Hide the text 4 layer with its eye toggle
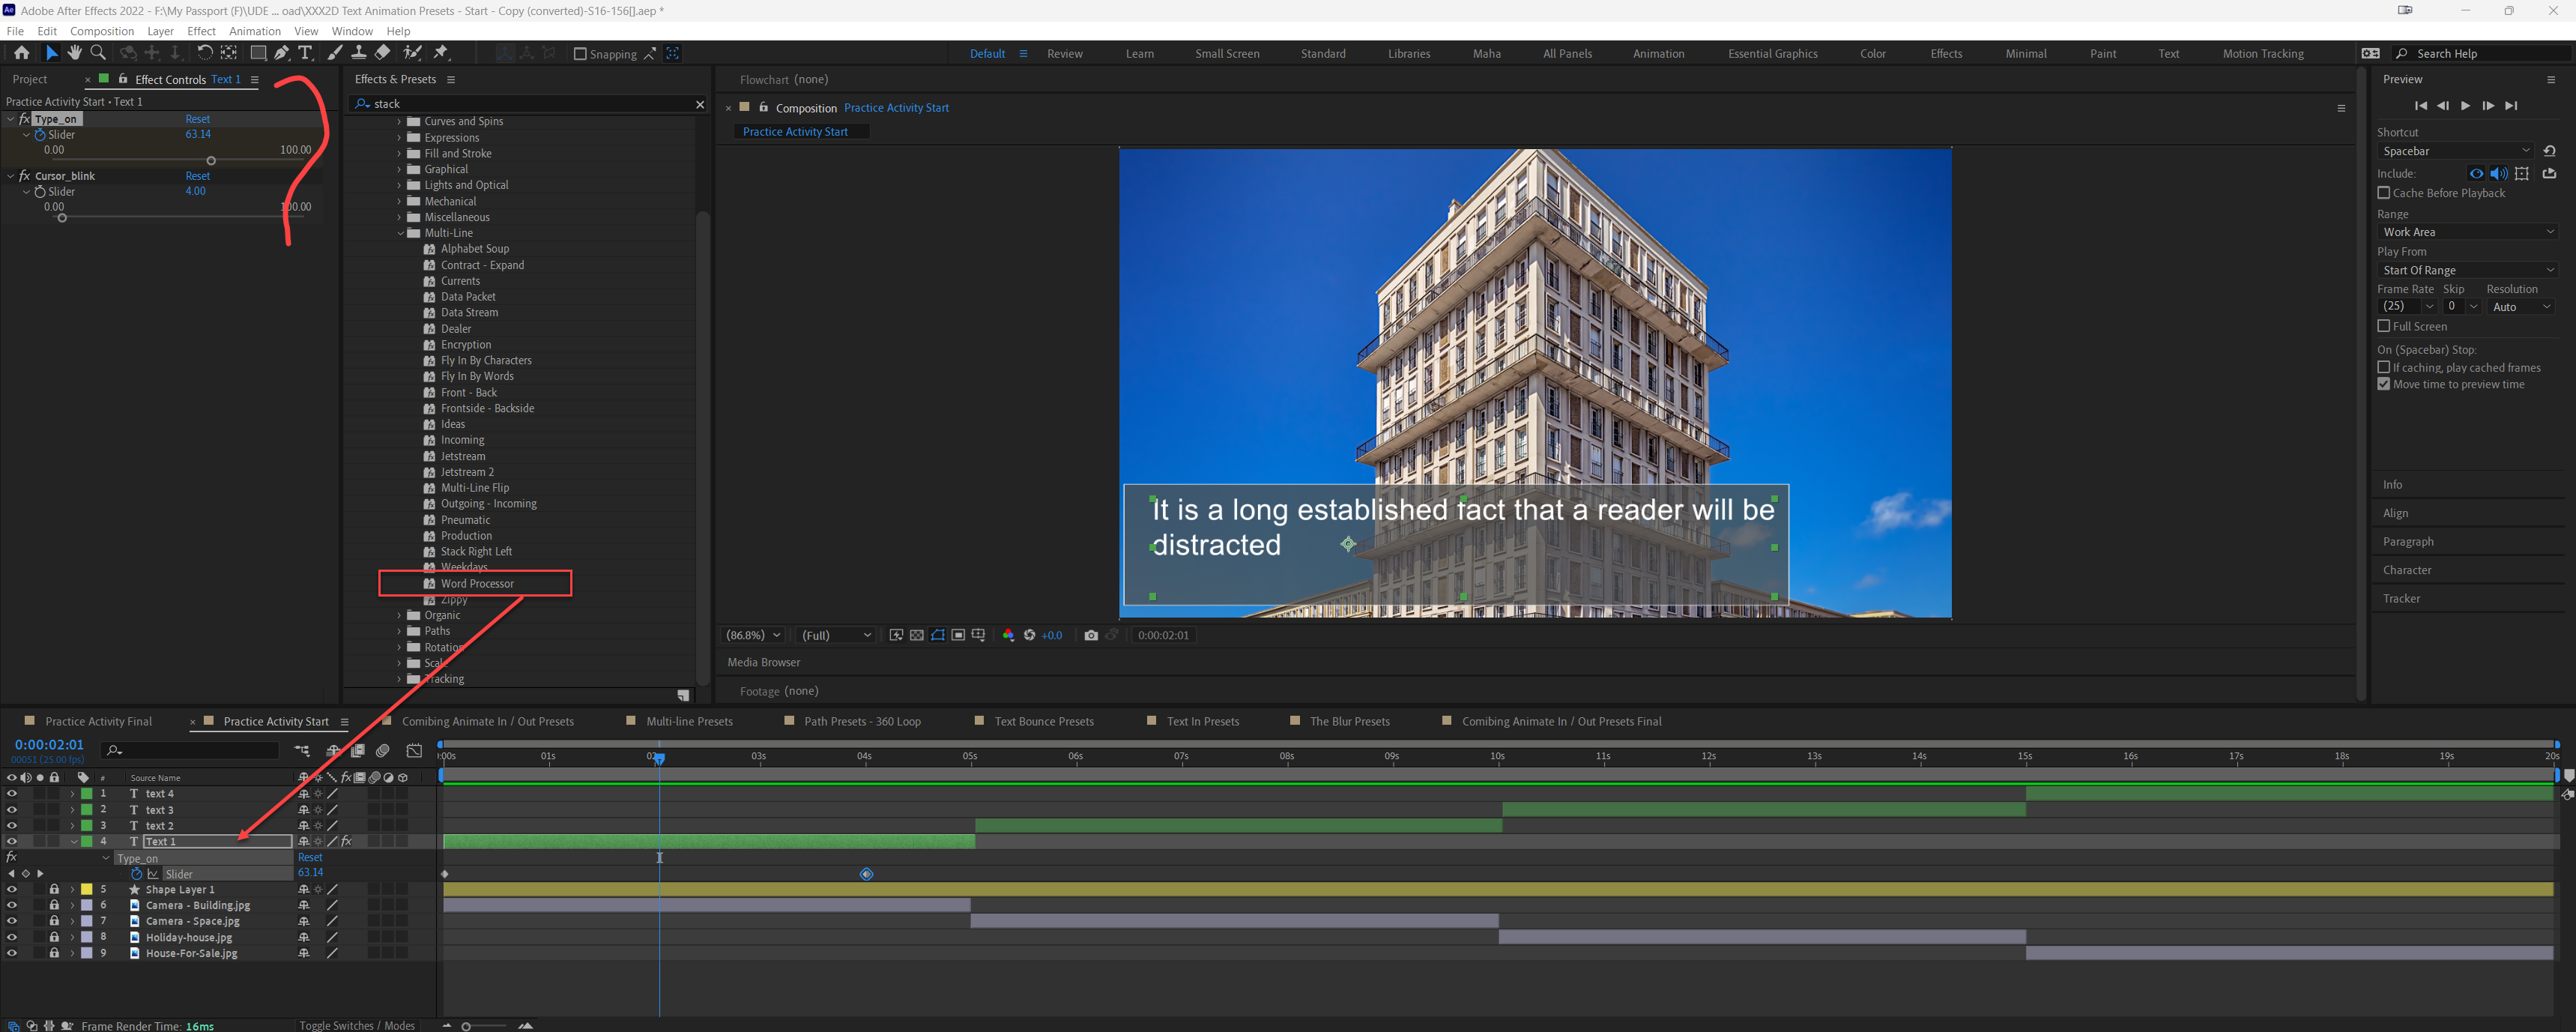Viewport: 2576px width, 1032px height. coord(11,793)
